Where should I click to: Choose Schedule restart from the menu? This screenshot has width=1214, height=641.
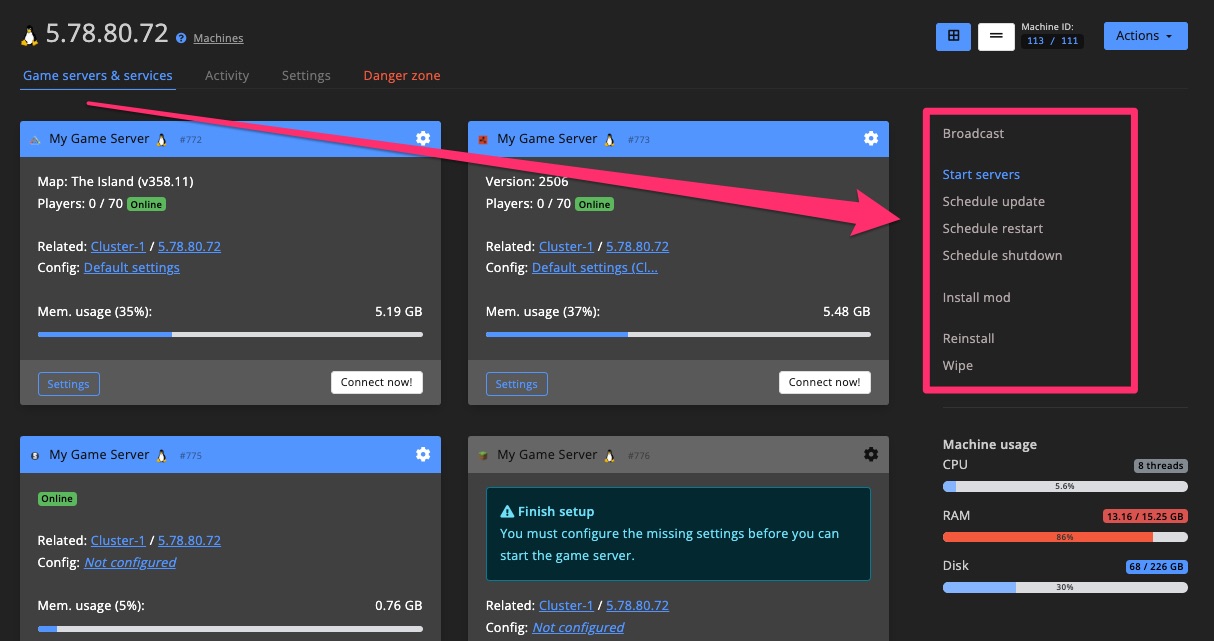click(x=993, y=228)
